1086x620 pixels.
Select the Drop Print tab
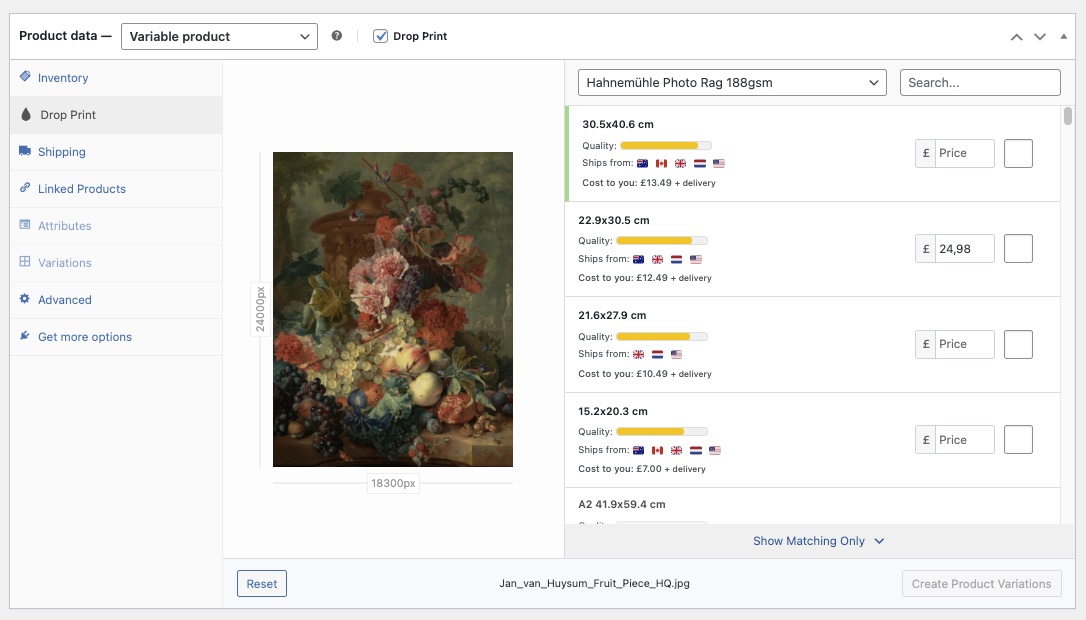point(116,115)
